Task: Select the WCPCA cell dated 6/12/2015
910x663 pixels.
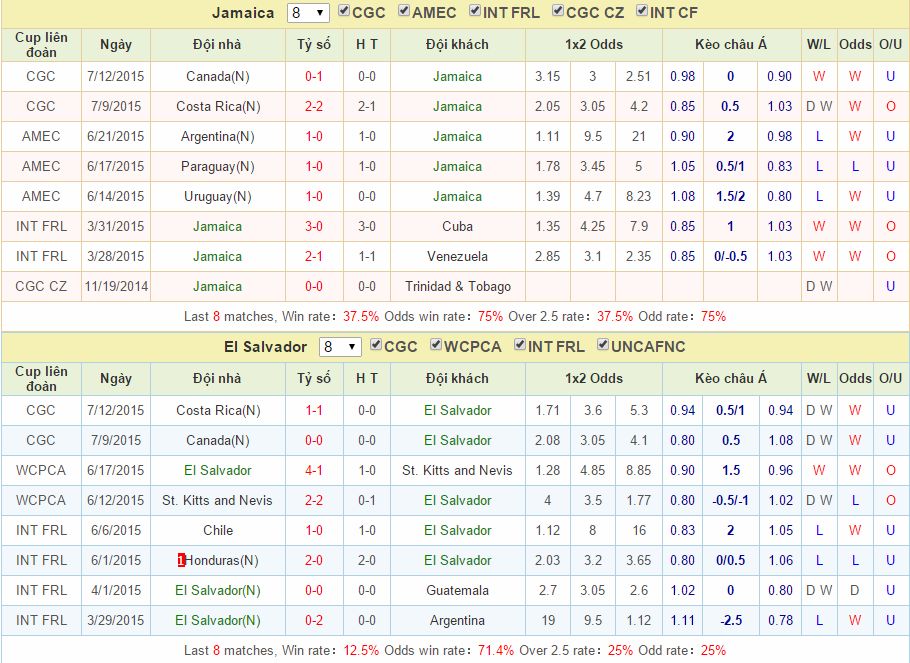Action: (41, 500)
